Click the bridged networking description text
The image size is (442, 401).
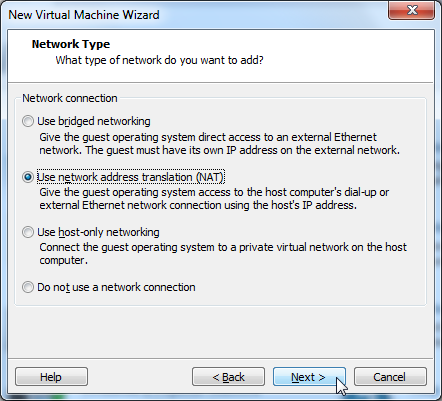tap(219, 144)
